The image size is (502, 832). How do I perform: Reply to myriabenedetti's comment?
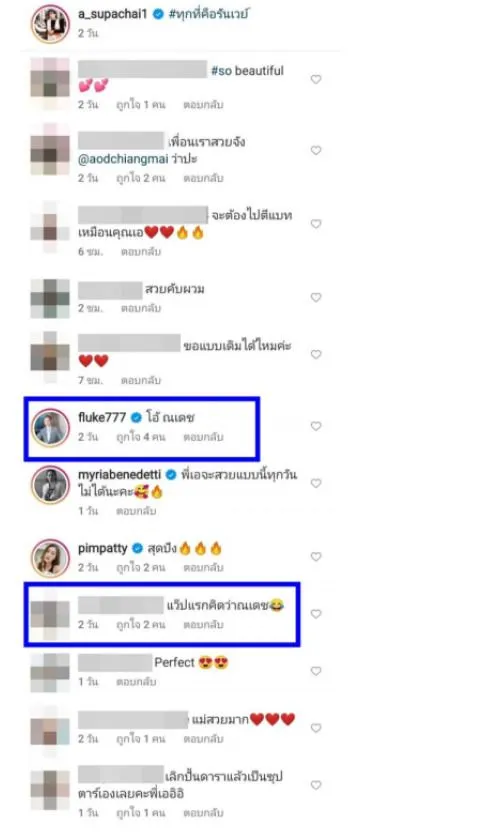click(136, 511)
